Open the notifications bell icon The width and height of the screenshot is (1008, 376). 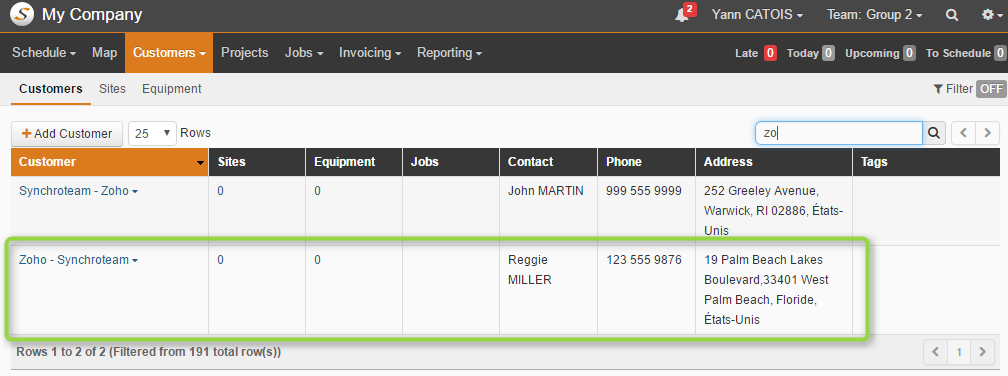coord(682,15)
